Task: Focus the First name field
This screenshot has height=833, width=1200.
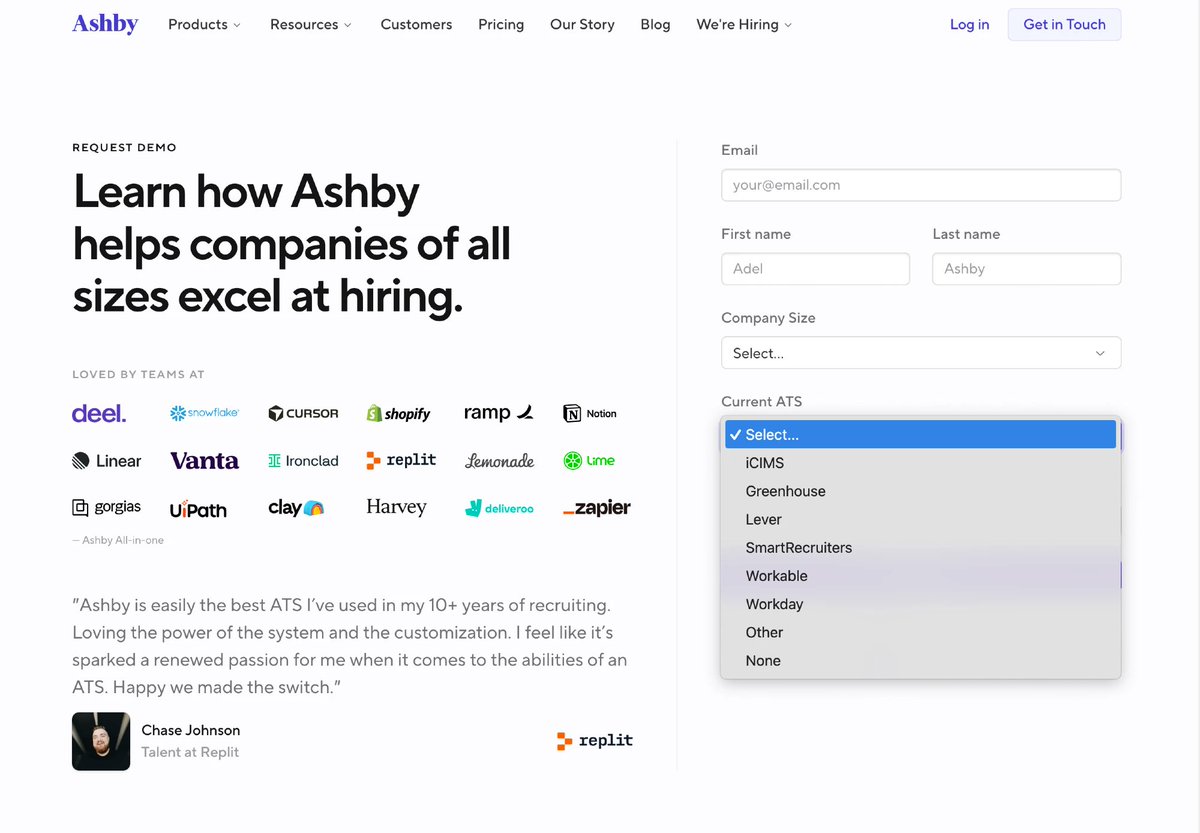Action: [815, 269]
